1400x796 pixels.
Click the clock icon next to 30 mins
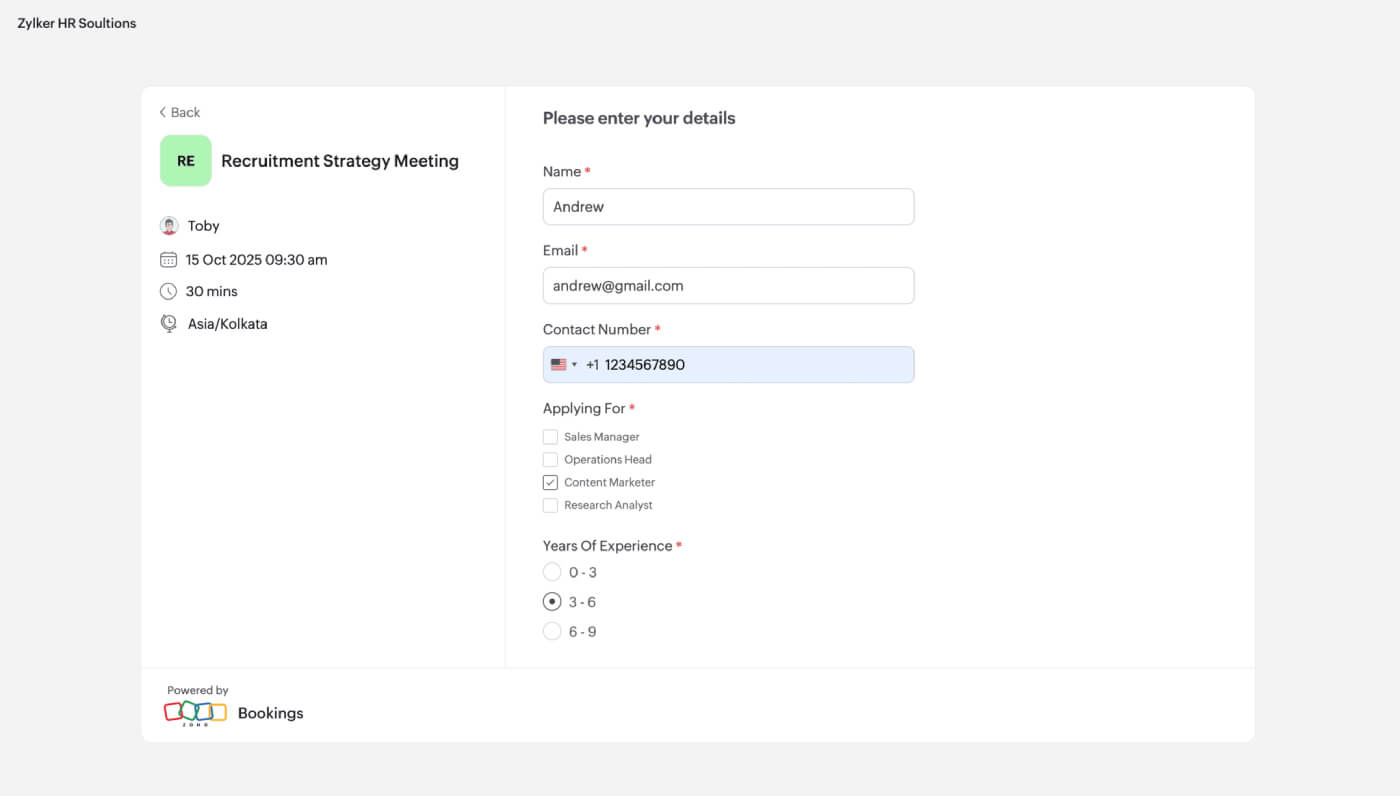(x=168, y=291)
